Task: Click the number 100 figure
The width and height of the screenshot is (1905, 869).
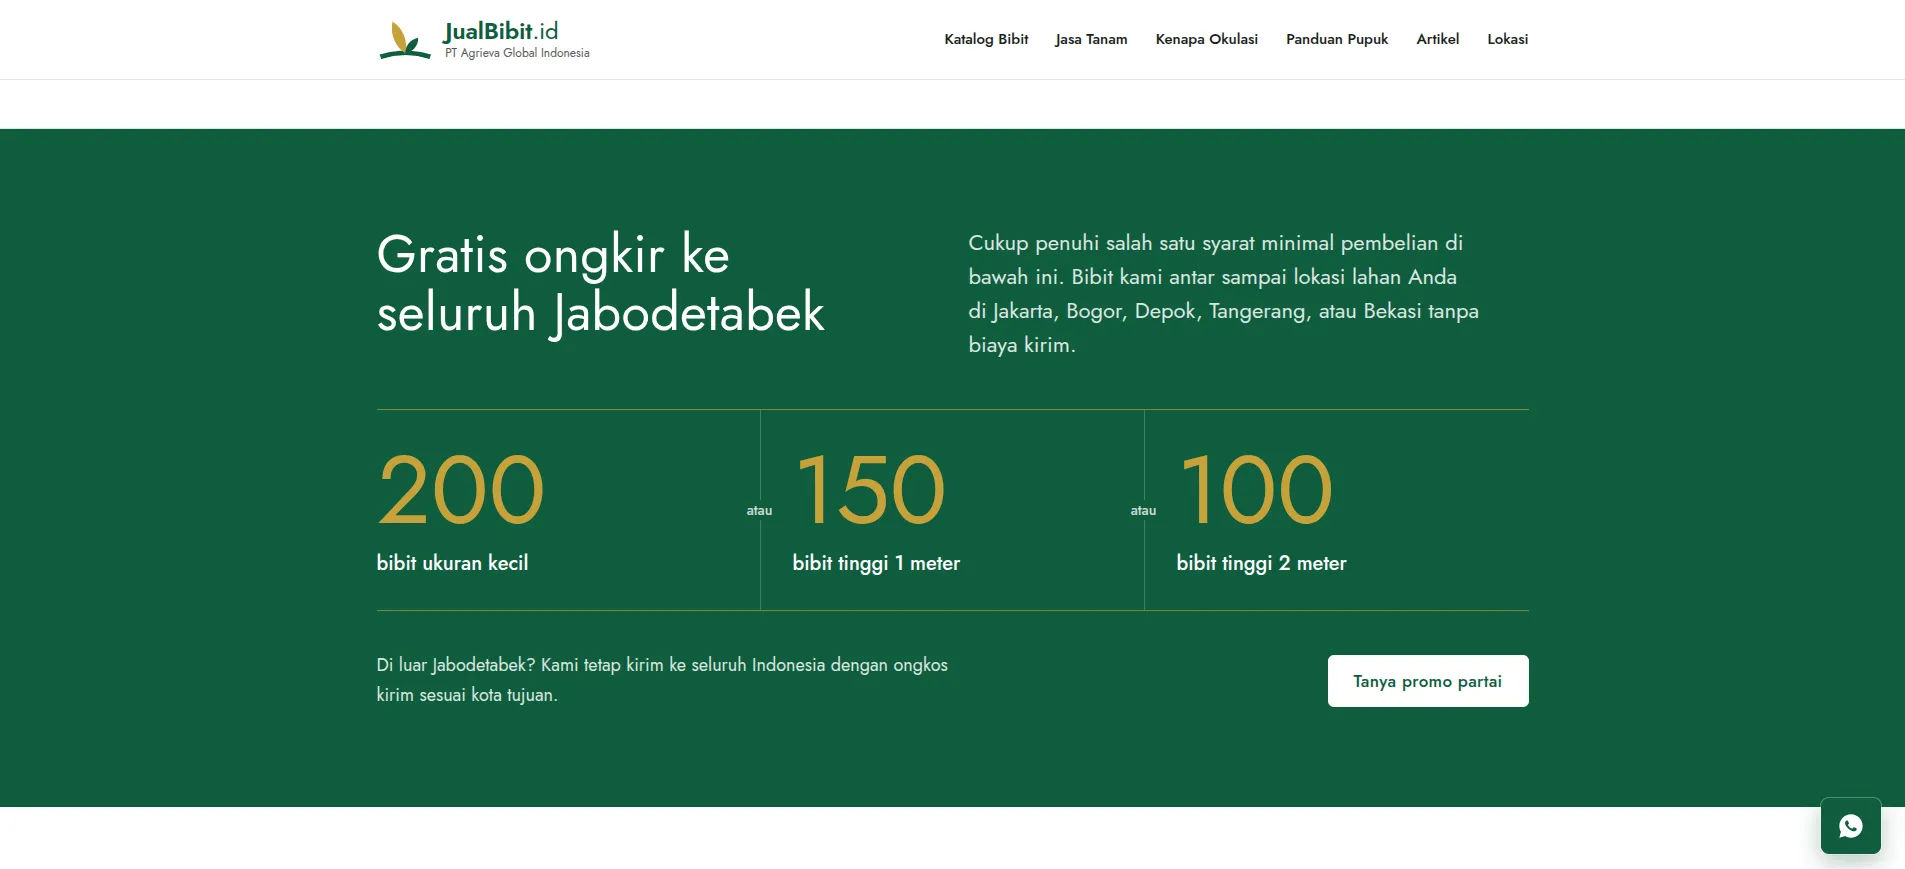Action: (1256, 489)
